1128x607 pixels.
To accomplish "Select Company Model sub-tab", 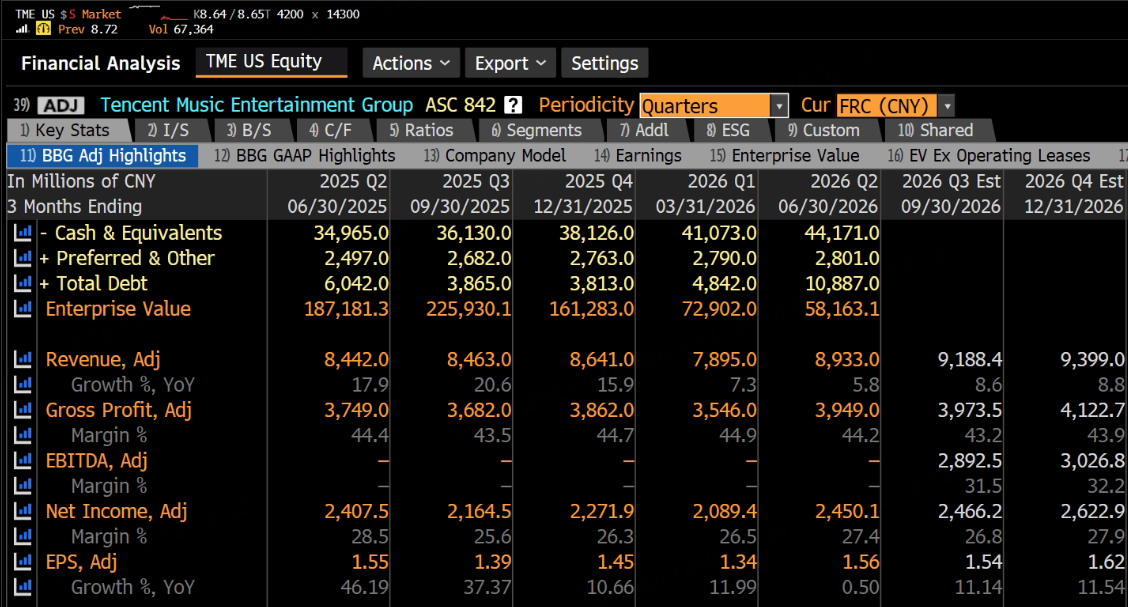I will pos(495,155).
